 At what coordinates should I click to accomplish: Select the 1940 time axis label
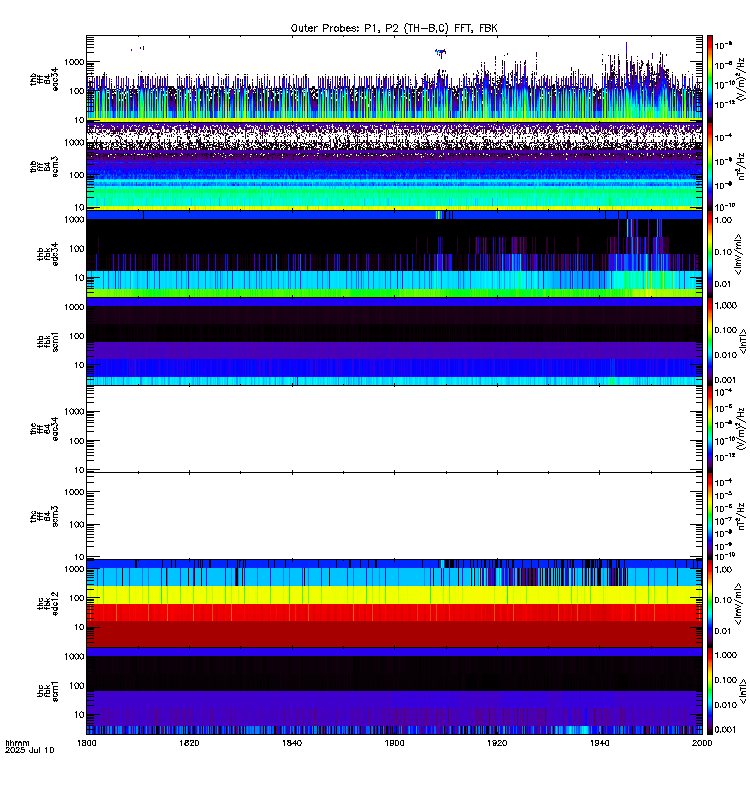pyautogui.click(x=599, y=743)
